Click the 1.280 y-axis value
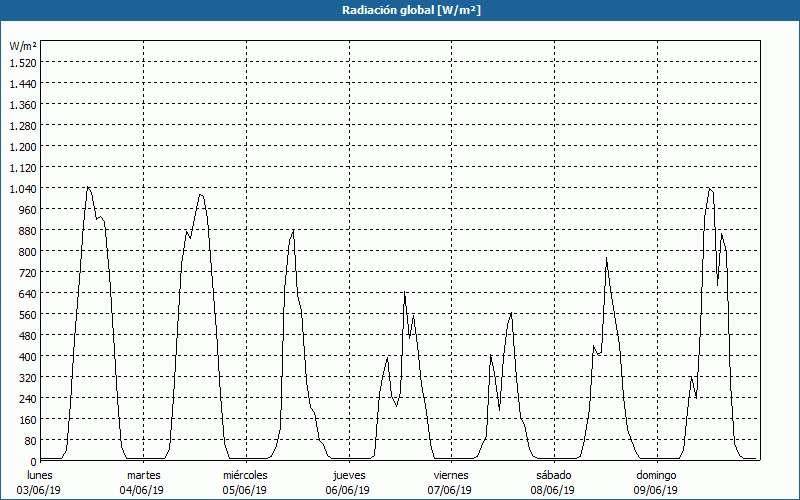 (x=23, y=126)
